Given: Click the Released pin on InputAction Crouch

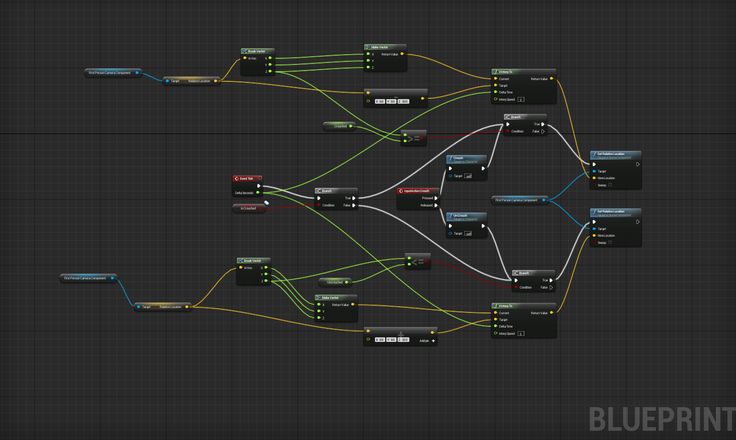Looking at the screenshot, I should (x=436, y=205).
